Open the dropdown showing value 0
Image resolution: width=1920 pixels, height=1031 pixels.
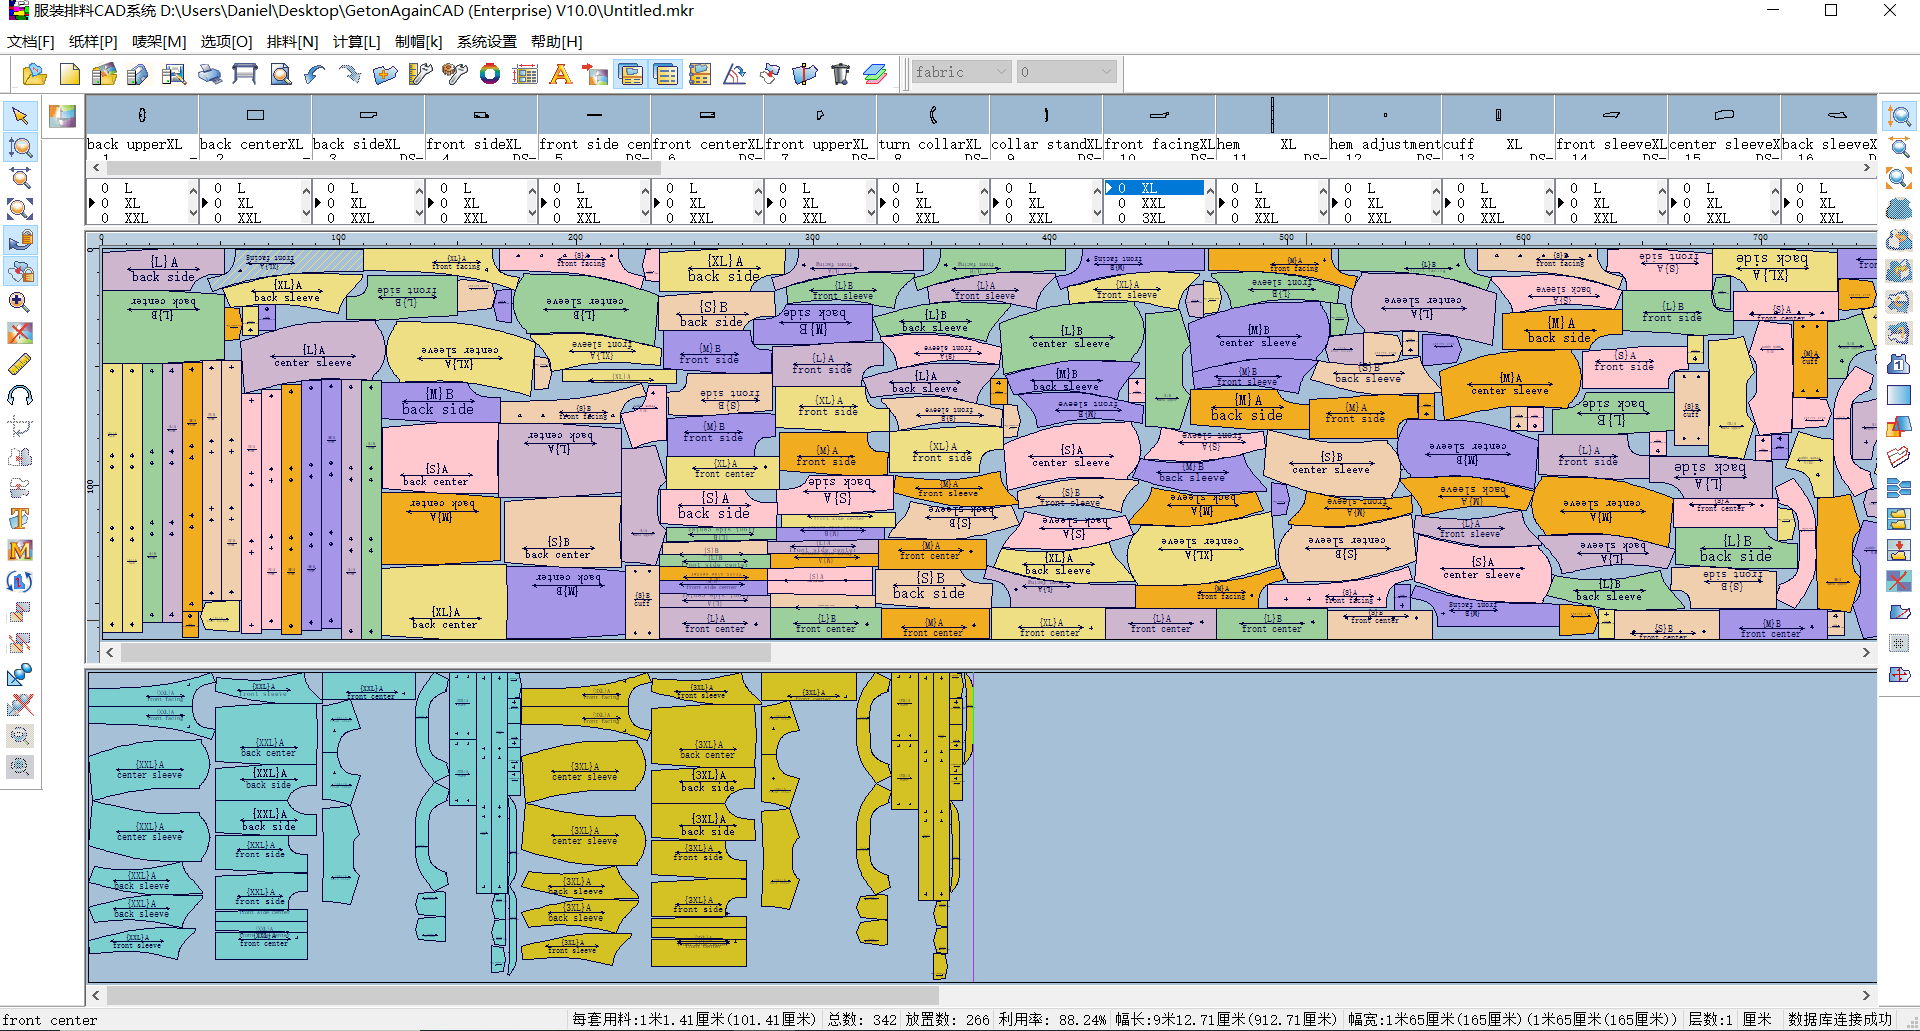point(1066,72)
